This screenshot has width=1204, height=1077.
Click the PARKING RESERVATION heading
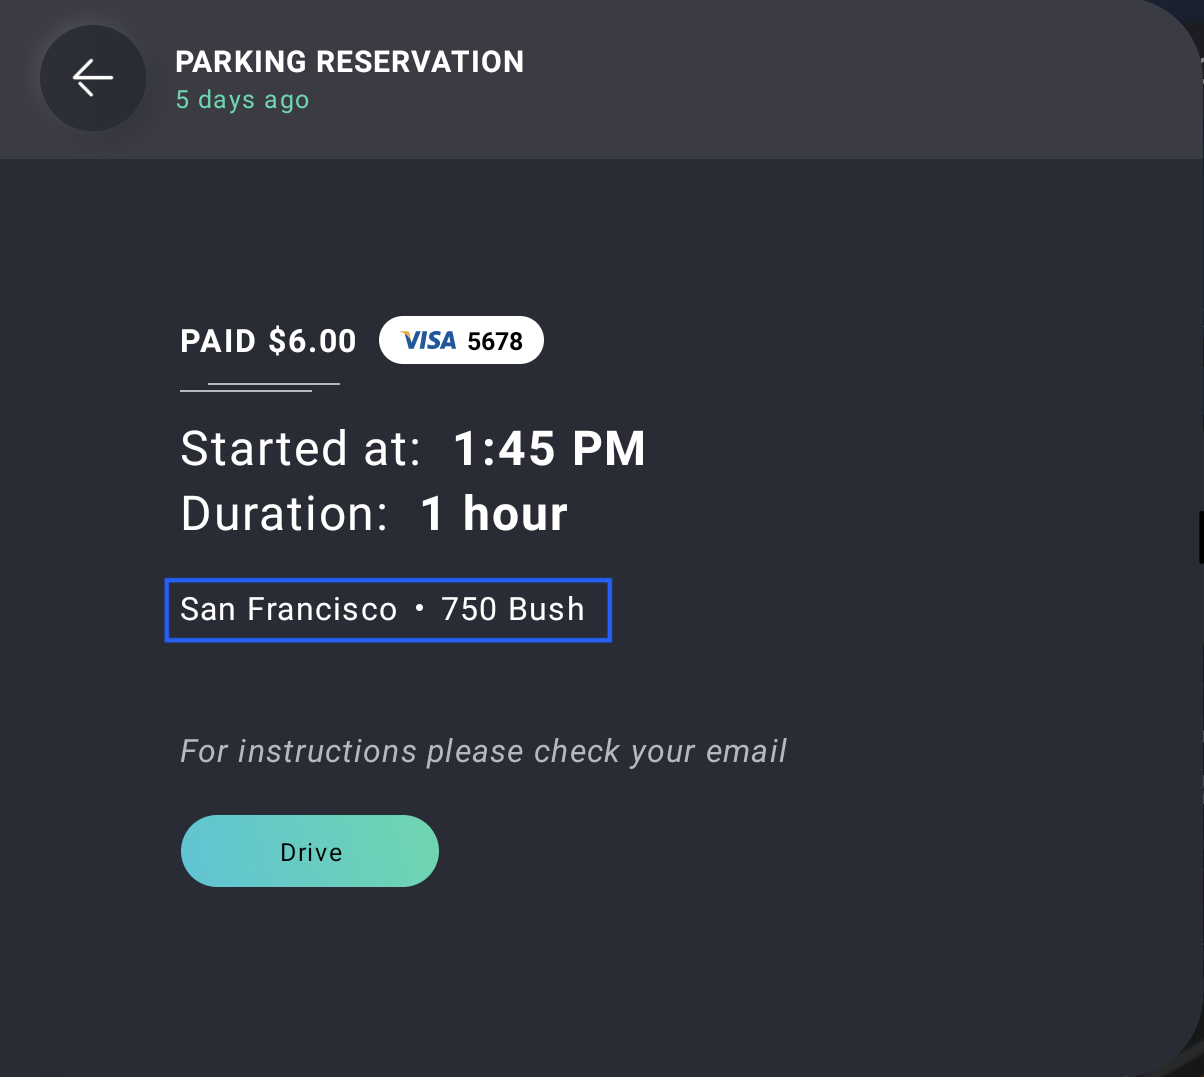pyautogui.click(x=349, y=62)
